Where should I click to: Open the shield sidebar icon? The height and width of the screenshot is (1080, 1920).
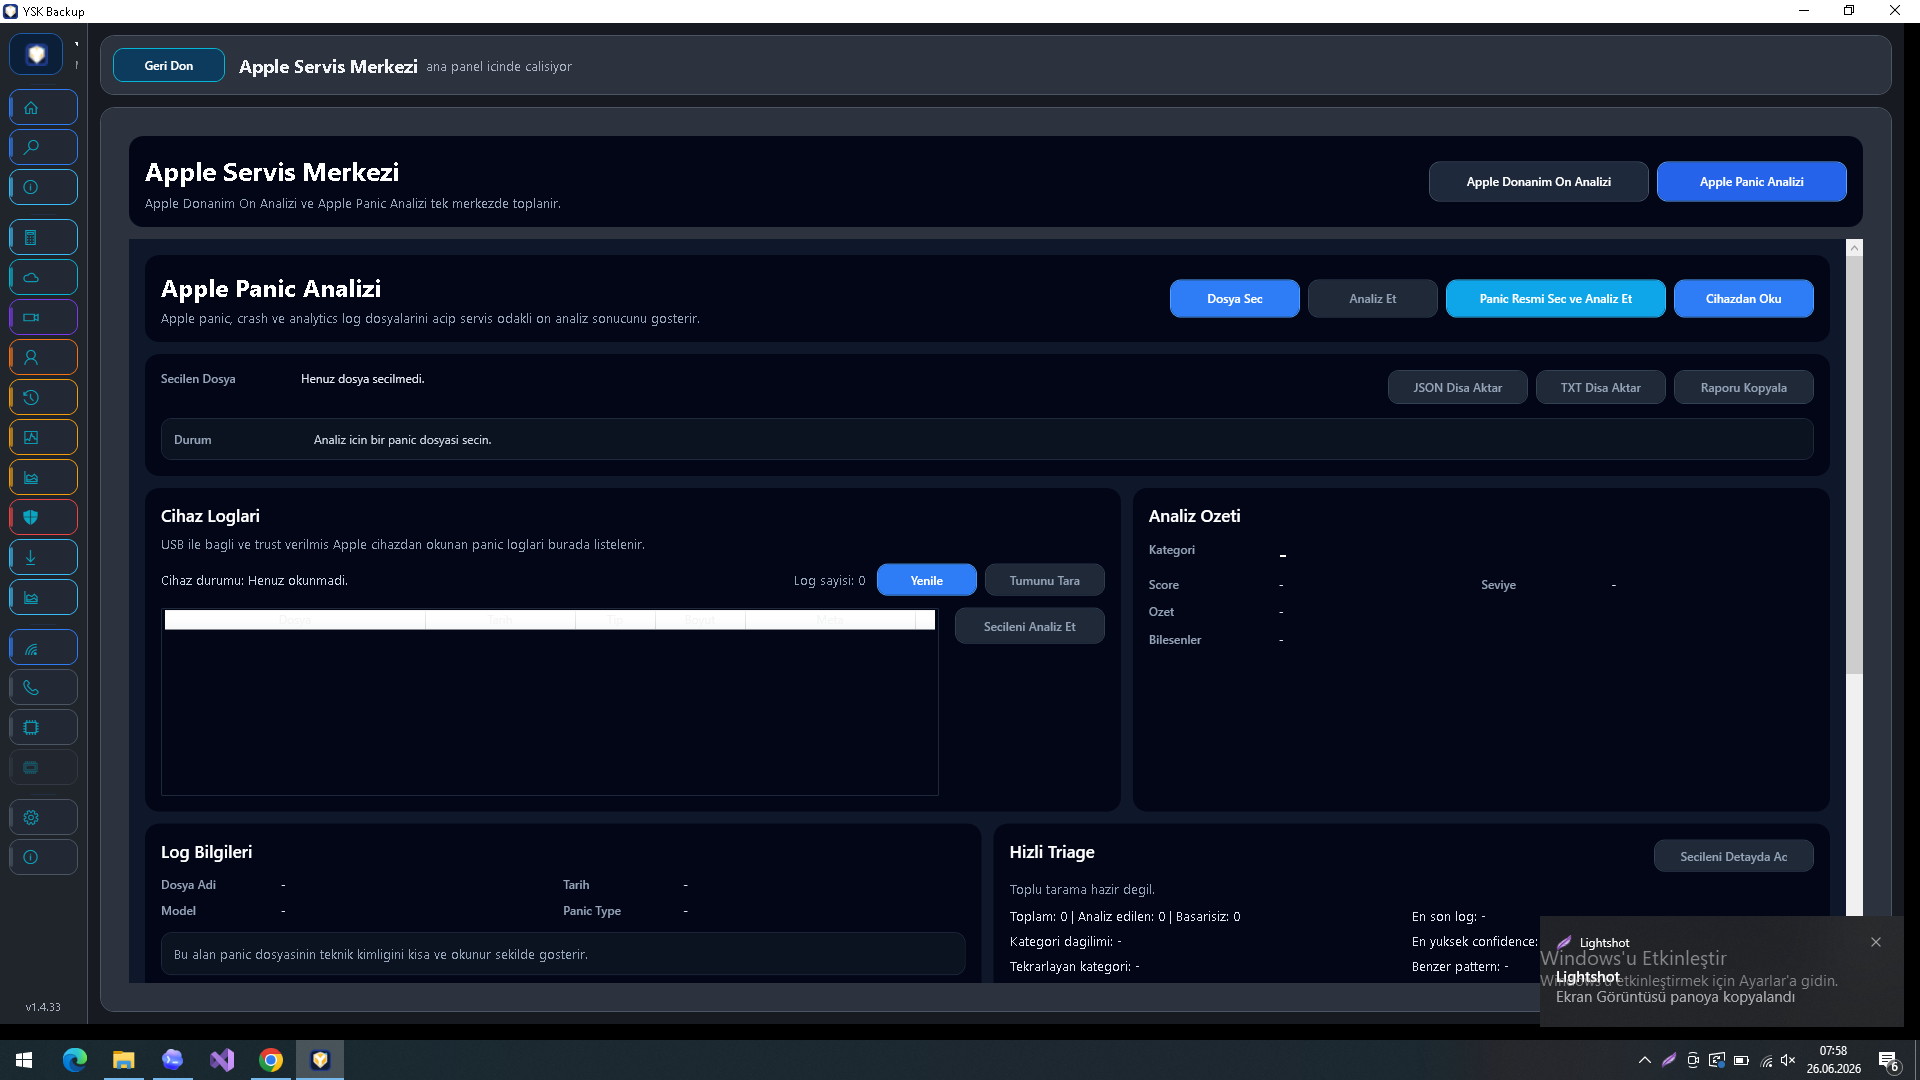click(x=43, y=517)
